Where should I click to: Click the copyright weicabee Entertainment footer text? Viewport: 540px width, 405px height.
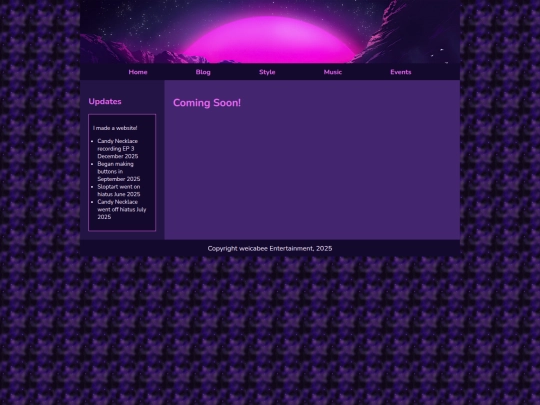270,248
